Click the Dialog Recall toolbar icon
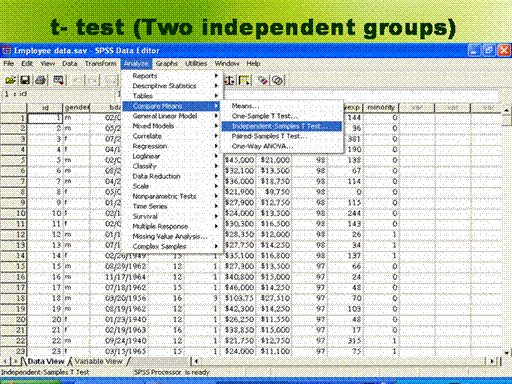This screenshot has width=512, height=384. (x=59, y=80)
